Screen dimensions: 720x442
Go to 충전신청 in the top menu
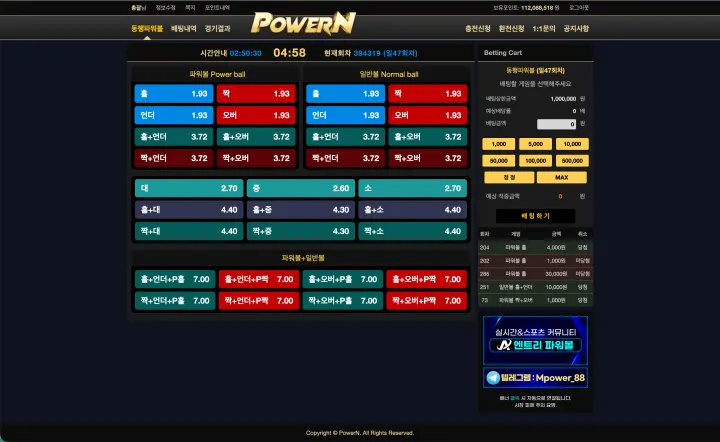pos(478,28)
